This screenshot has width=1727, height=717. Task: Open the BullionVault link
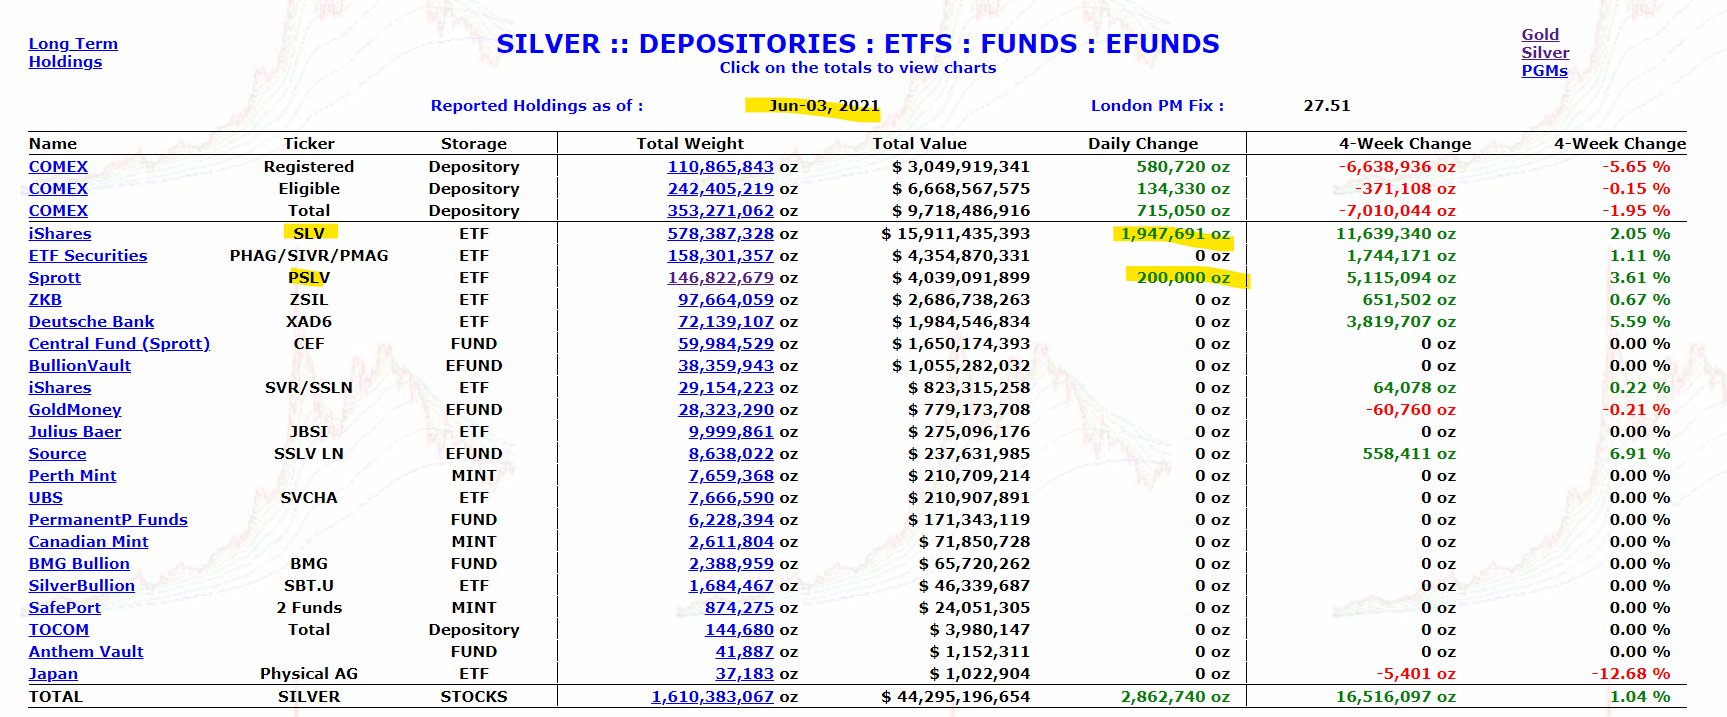pyautogui.click(x=80, y=365)
